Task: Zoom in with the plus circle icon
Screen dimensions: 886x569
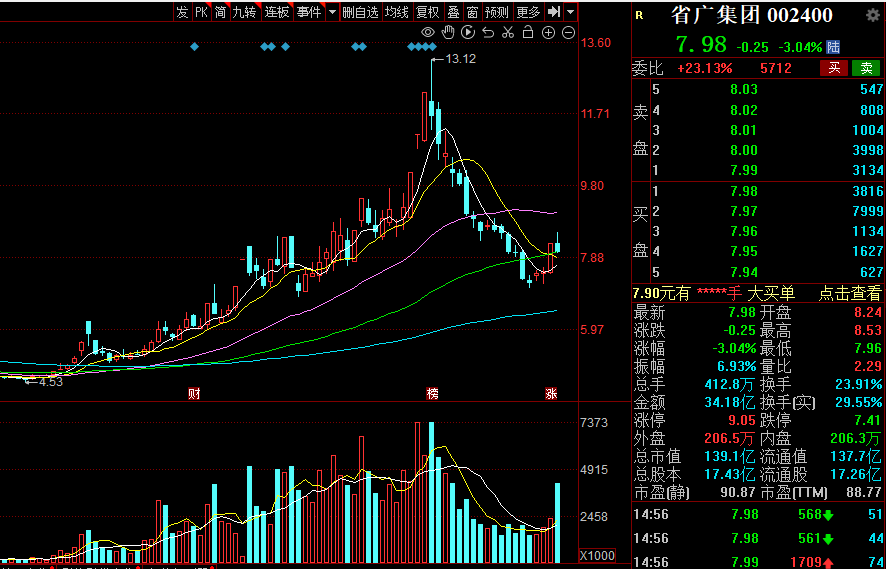Action: (x=548, y=33)
